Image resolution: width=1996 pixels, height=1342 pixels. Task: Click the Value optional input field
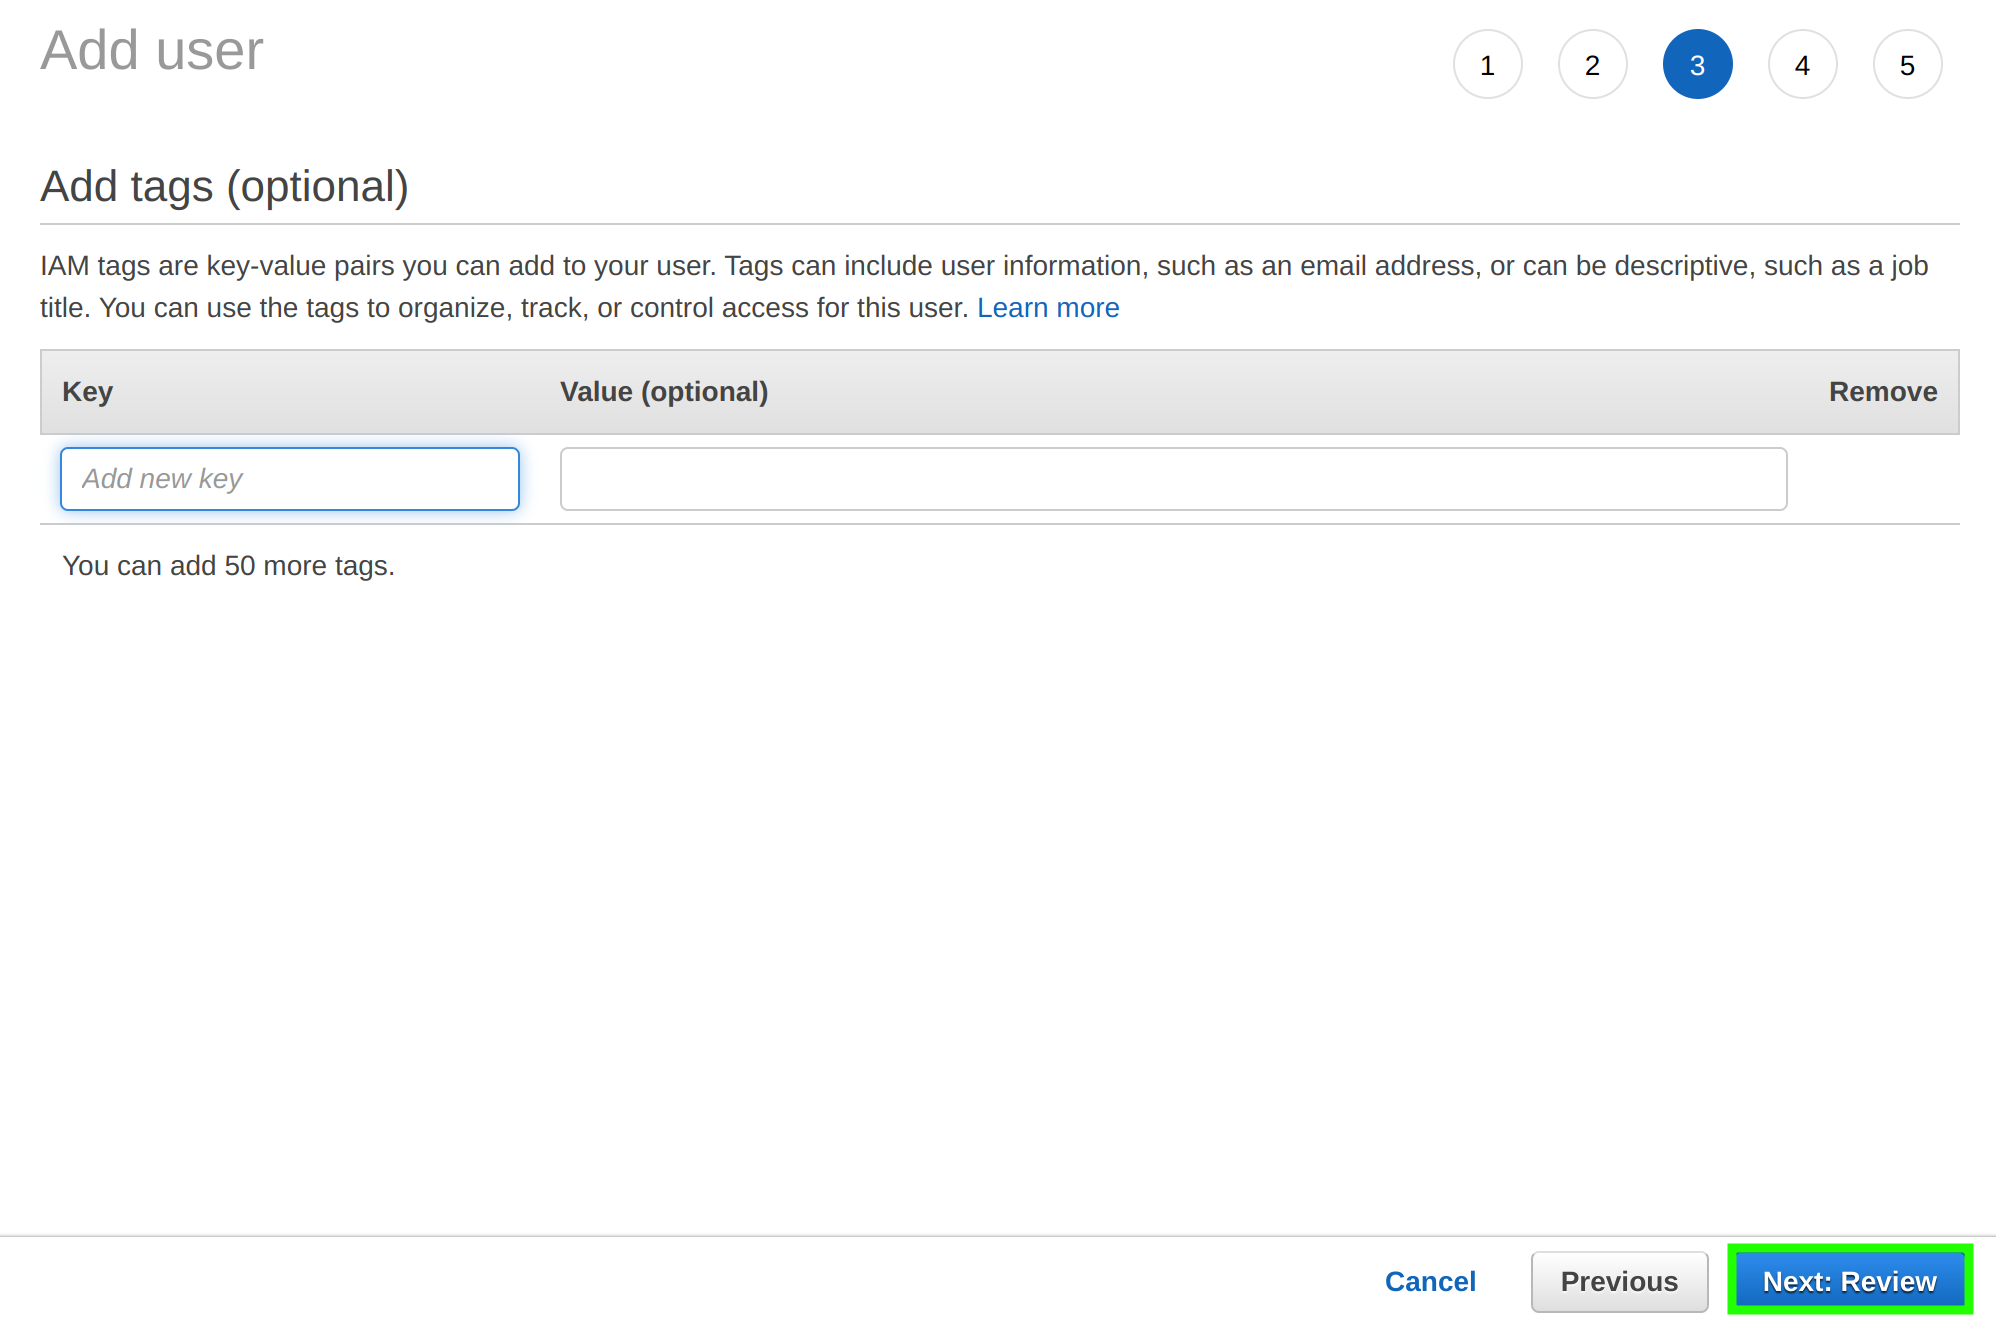(1174, 478)
